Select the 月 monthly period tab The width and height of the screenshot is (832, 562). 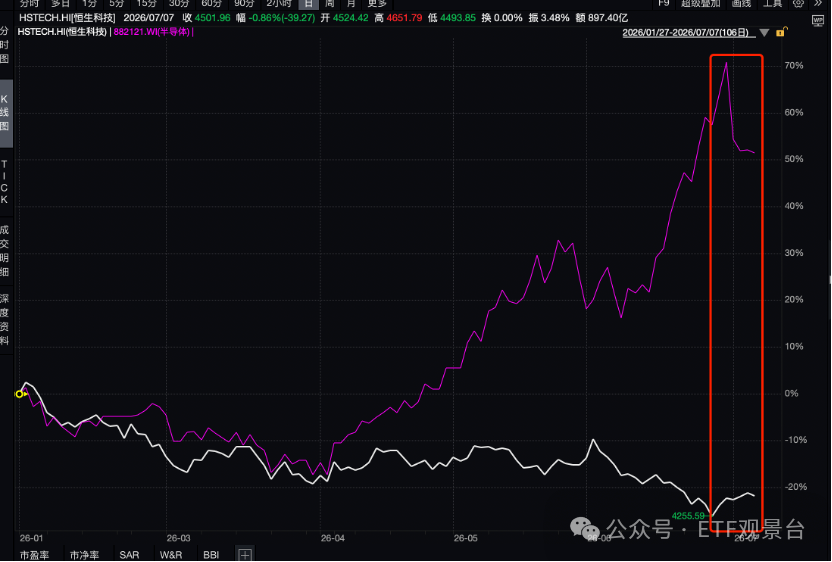(x=351, y=4)
